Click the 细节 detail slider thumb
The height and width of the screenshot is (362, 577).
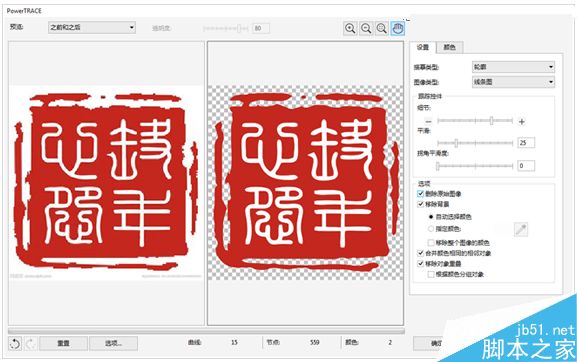[x=491, y=121]
